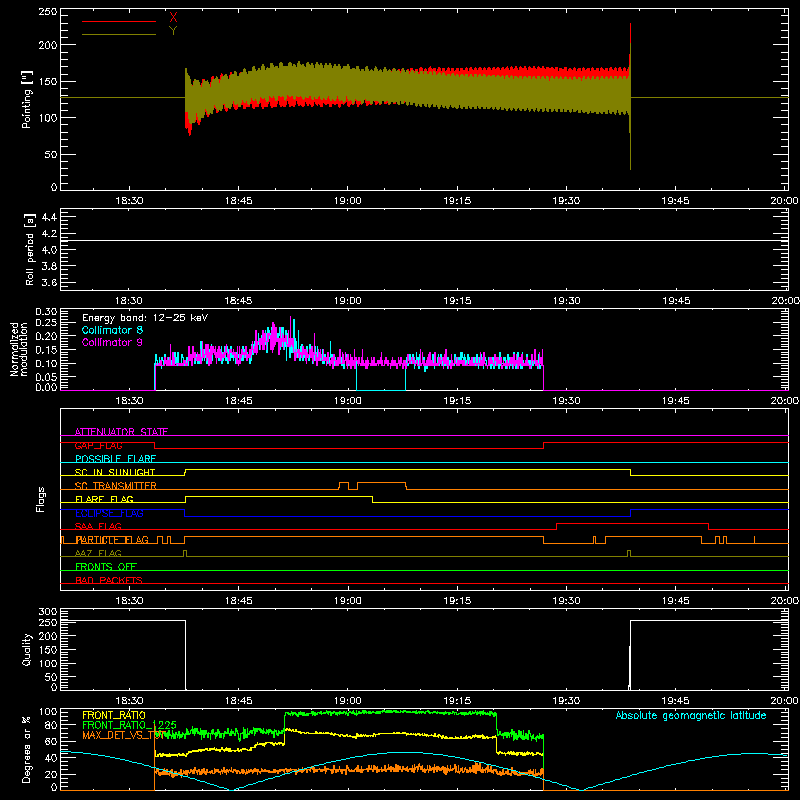This screenshot has width=800, height=800.
Task: Select the ECLIPSE_FLAG label
Action: [x=109, y=513]
